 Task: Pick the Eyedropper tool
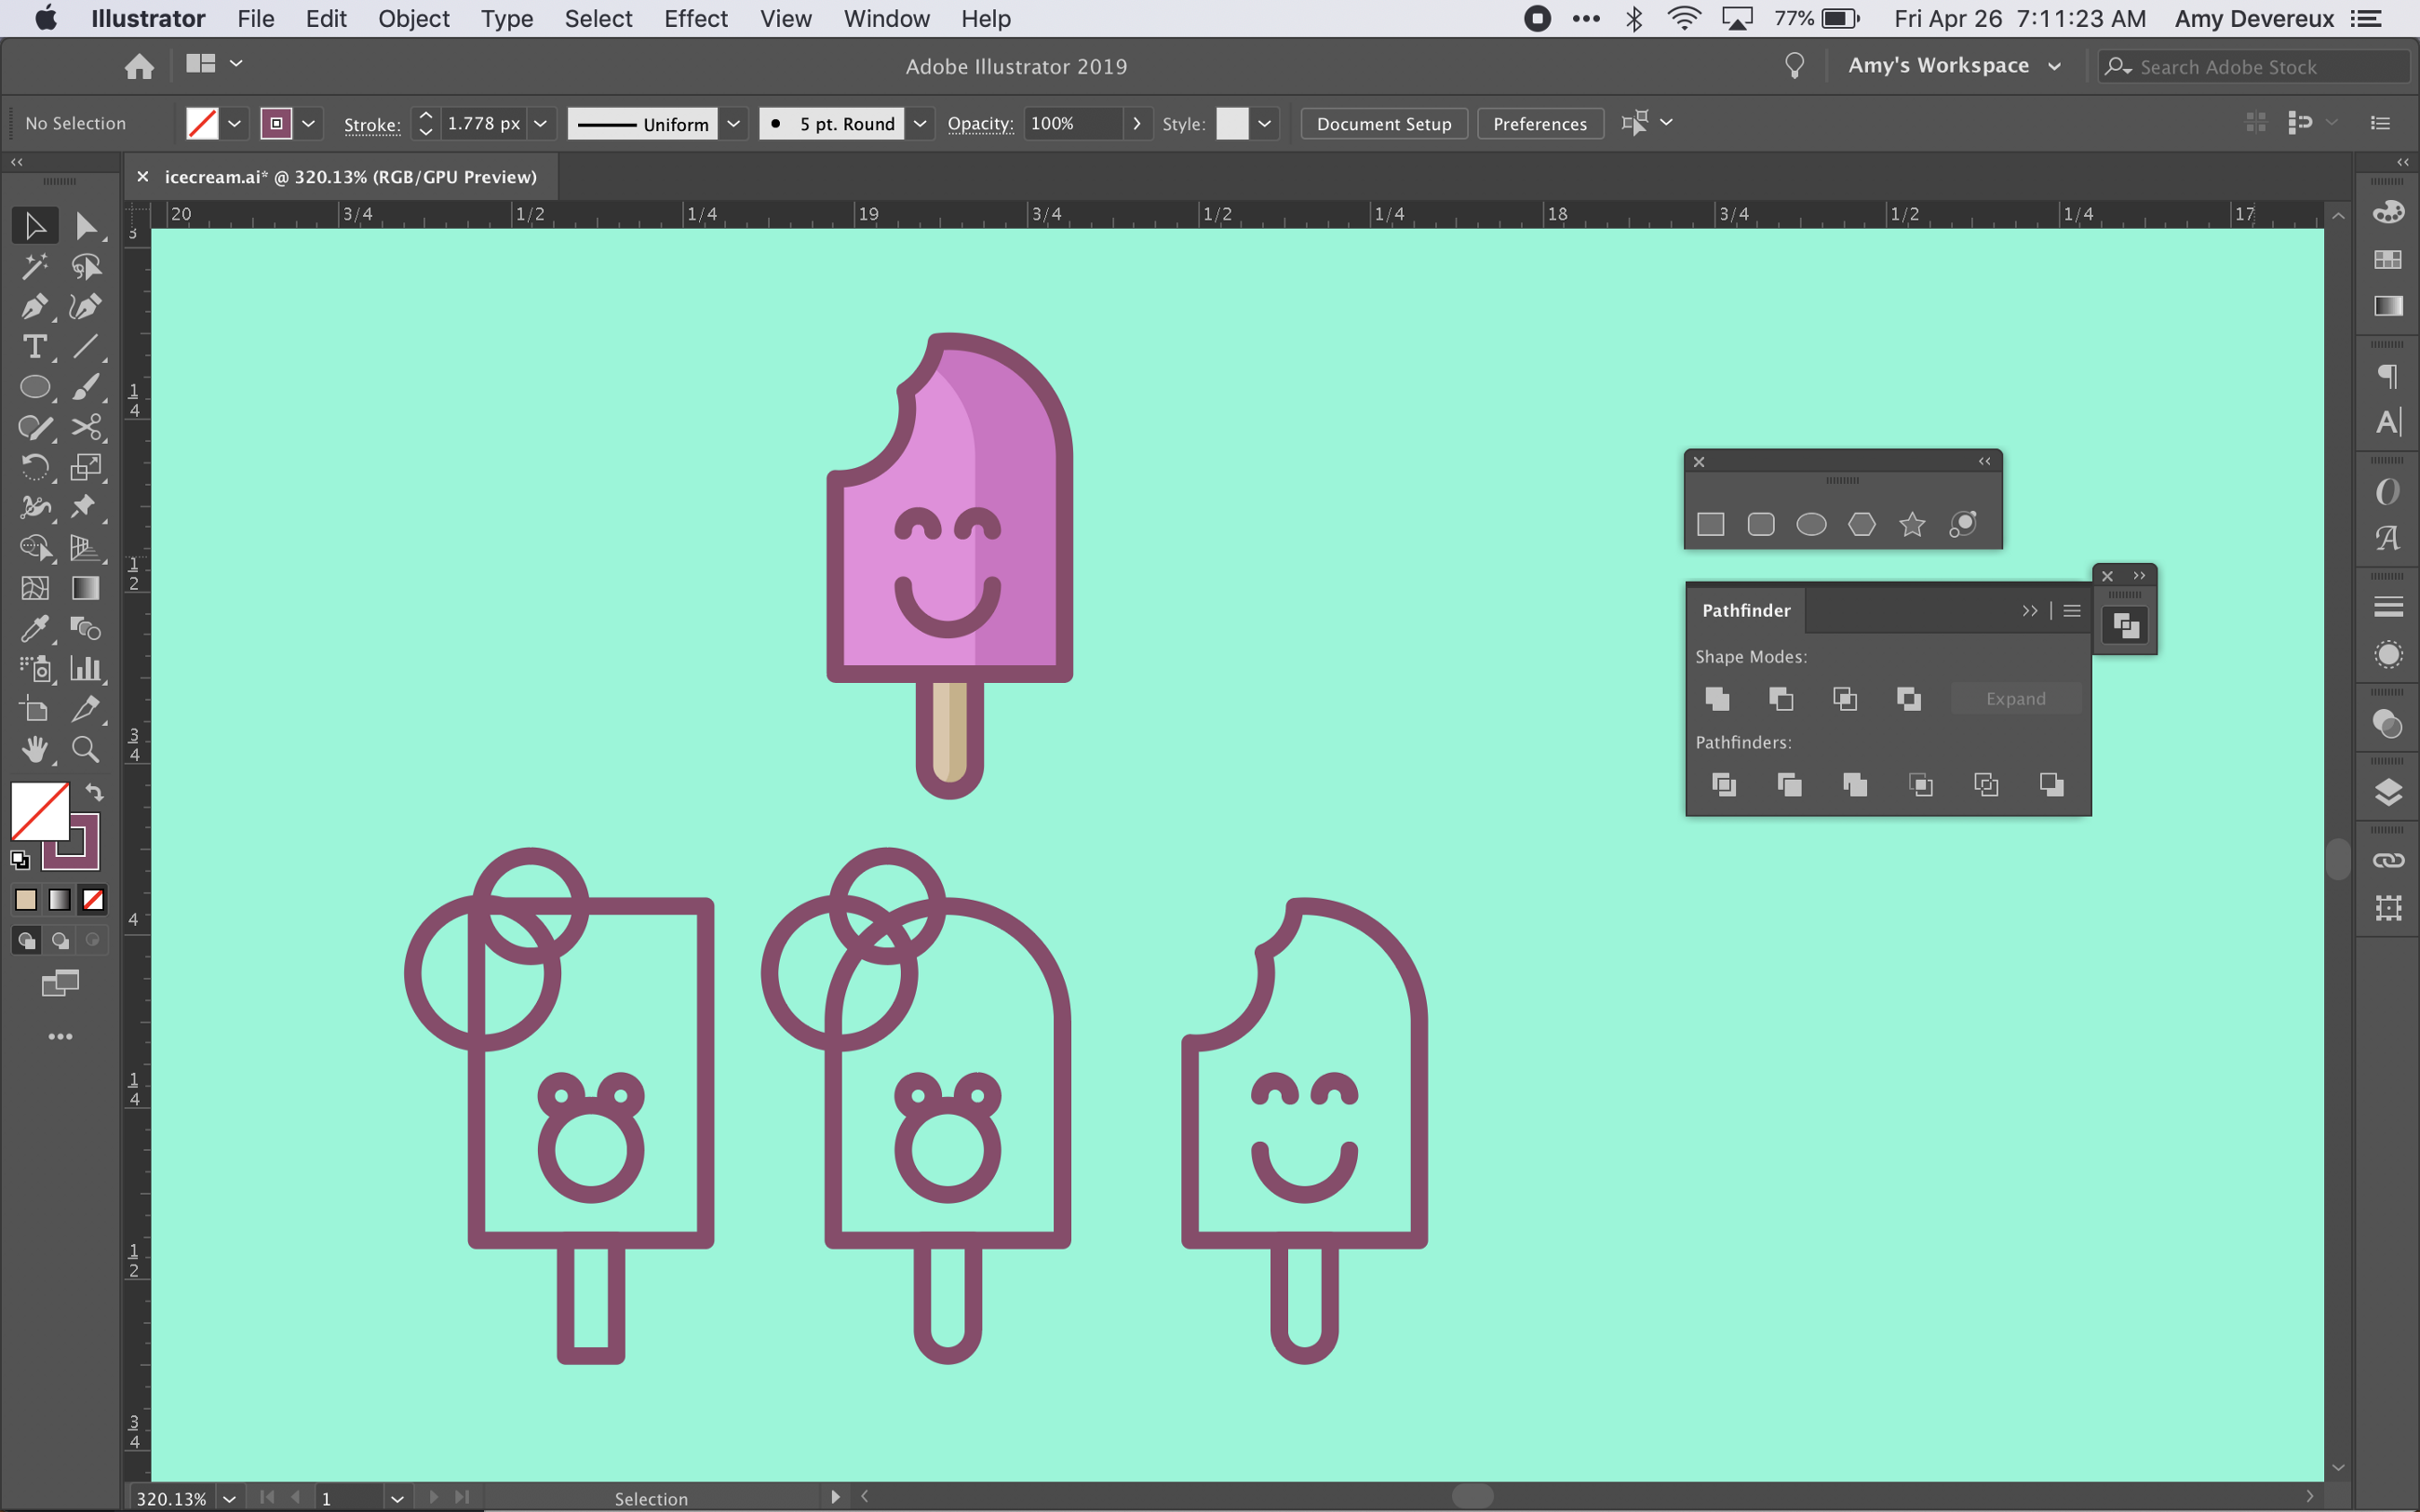pyautogui.click(x=34, y=628)
